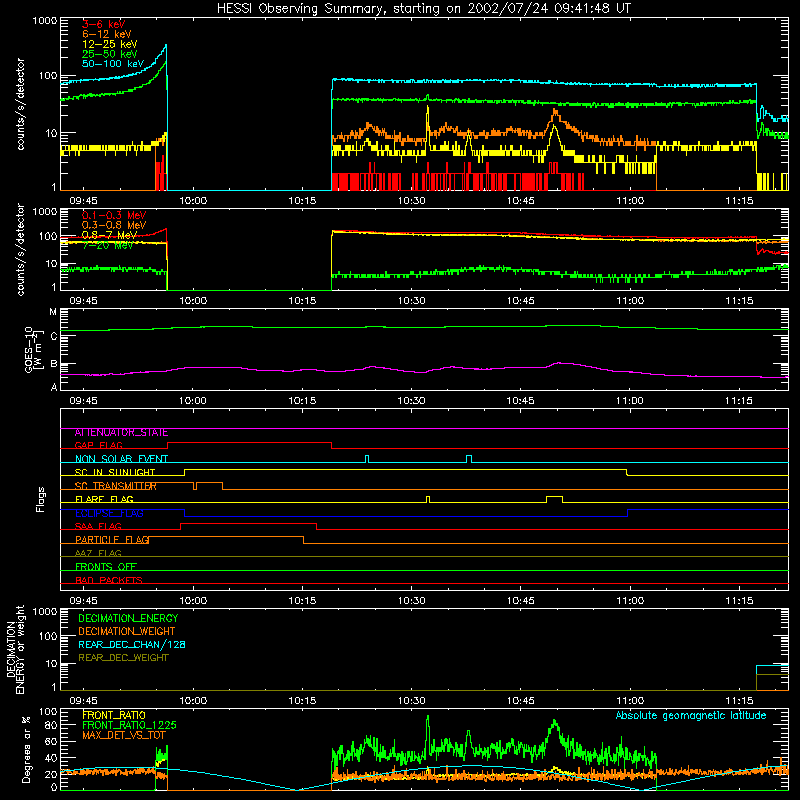Click the DECIMATION_WEIGHT legend label
The height and width of the screenshot is (800, 800).
coord(127,632)
